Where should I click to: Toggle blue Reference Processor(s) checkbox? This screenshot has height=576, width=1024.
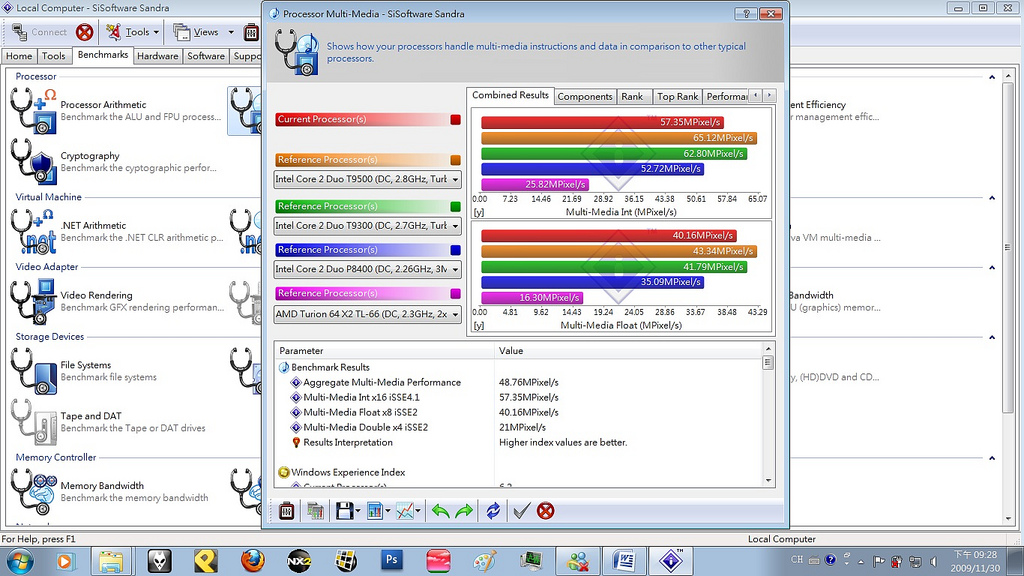tap(455, 250)
